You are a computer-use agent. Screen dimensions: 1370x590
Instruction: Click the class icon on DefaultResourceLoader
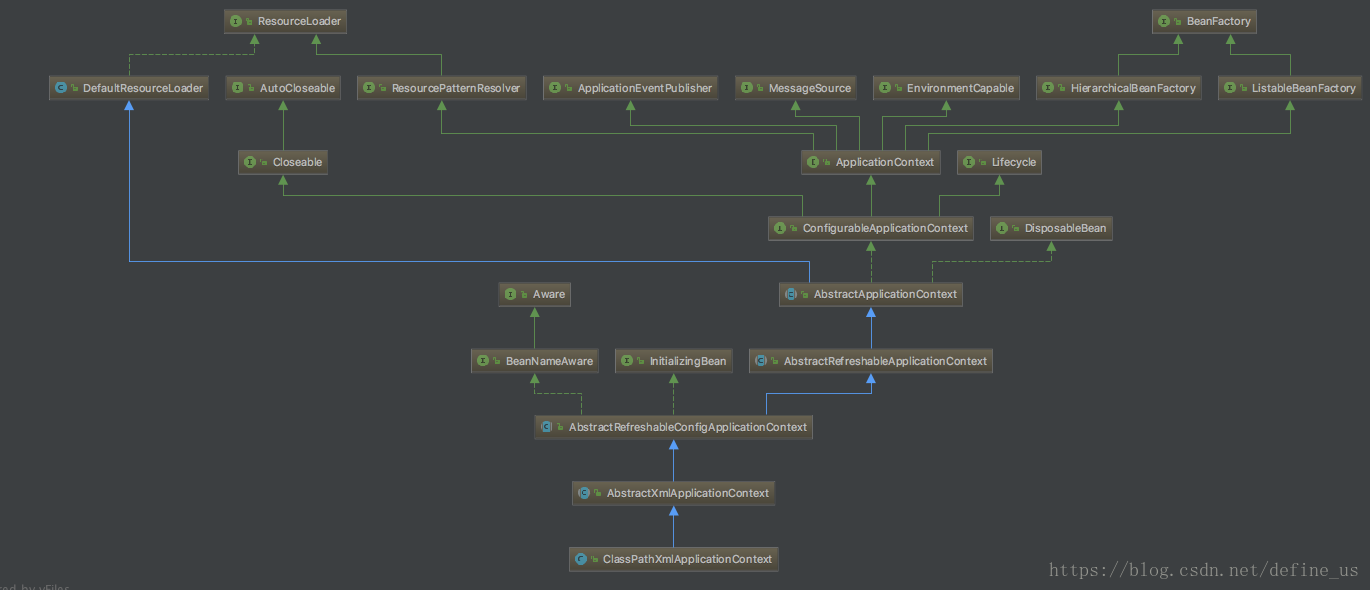61,88
